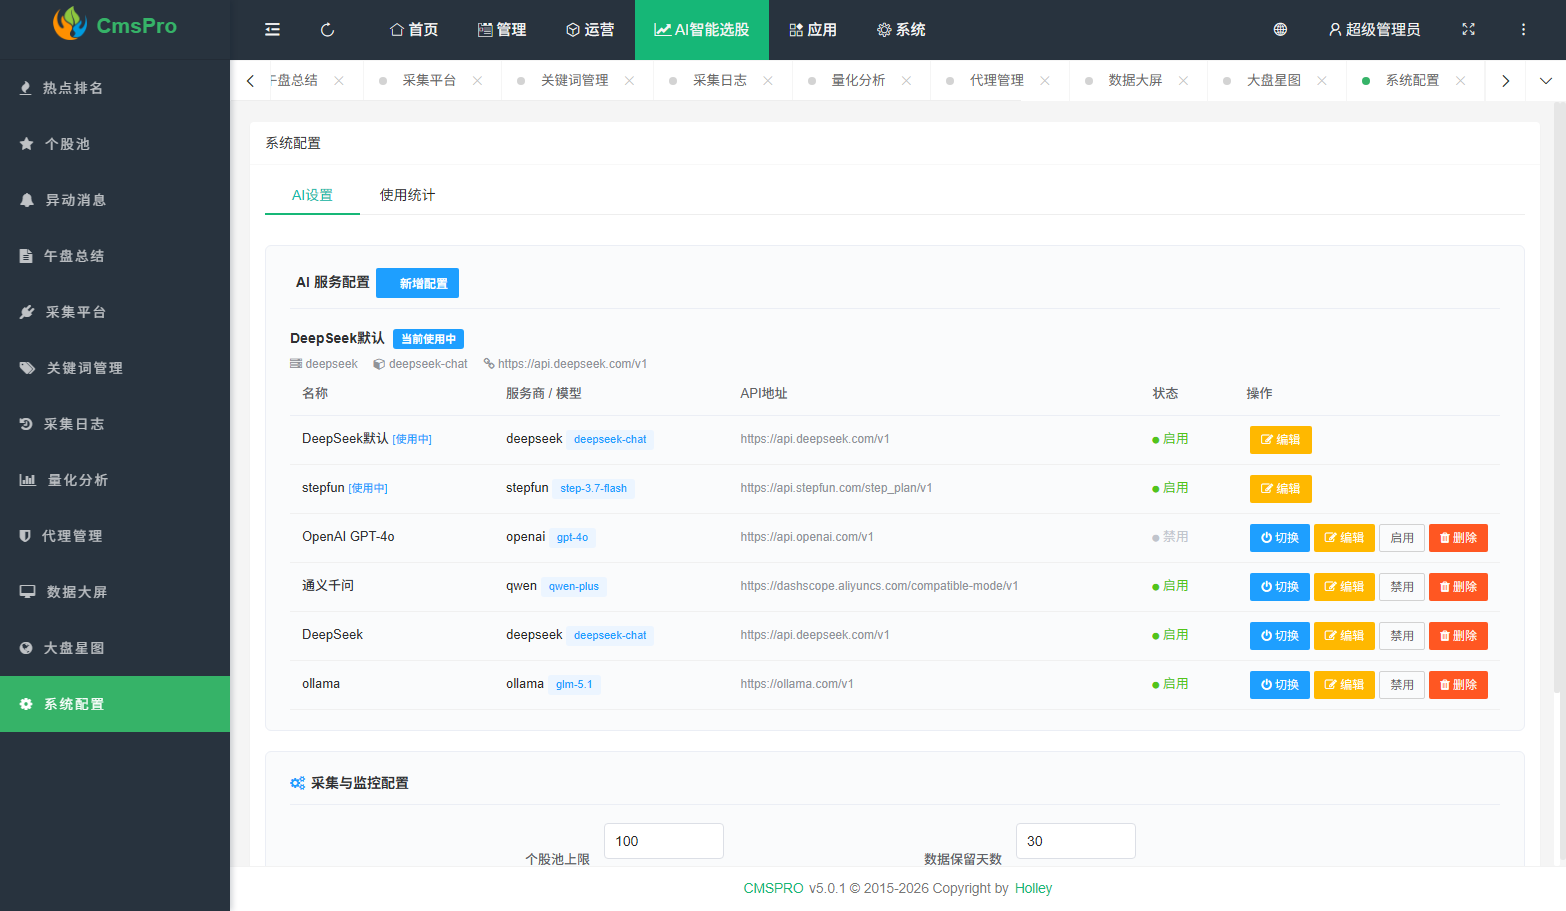Edit the 通义千问 configuration

pos(1344,587)
